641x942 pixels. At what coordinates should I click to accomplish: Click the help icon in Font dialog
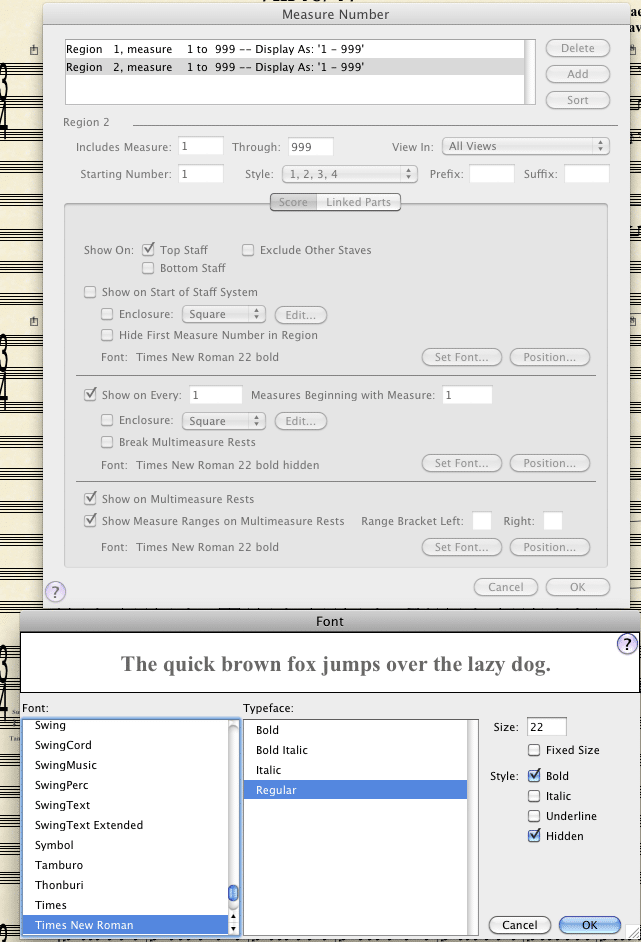click(x=627, y=644)
